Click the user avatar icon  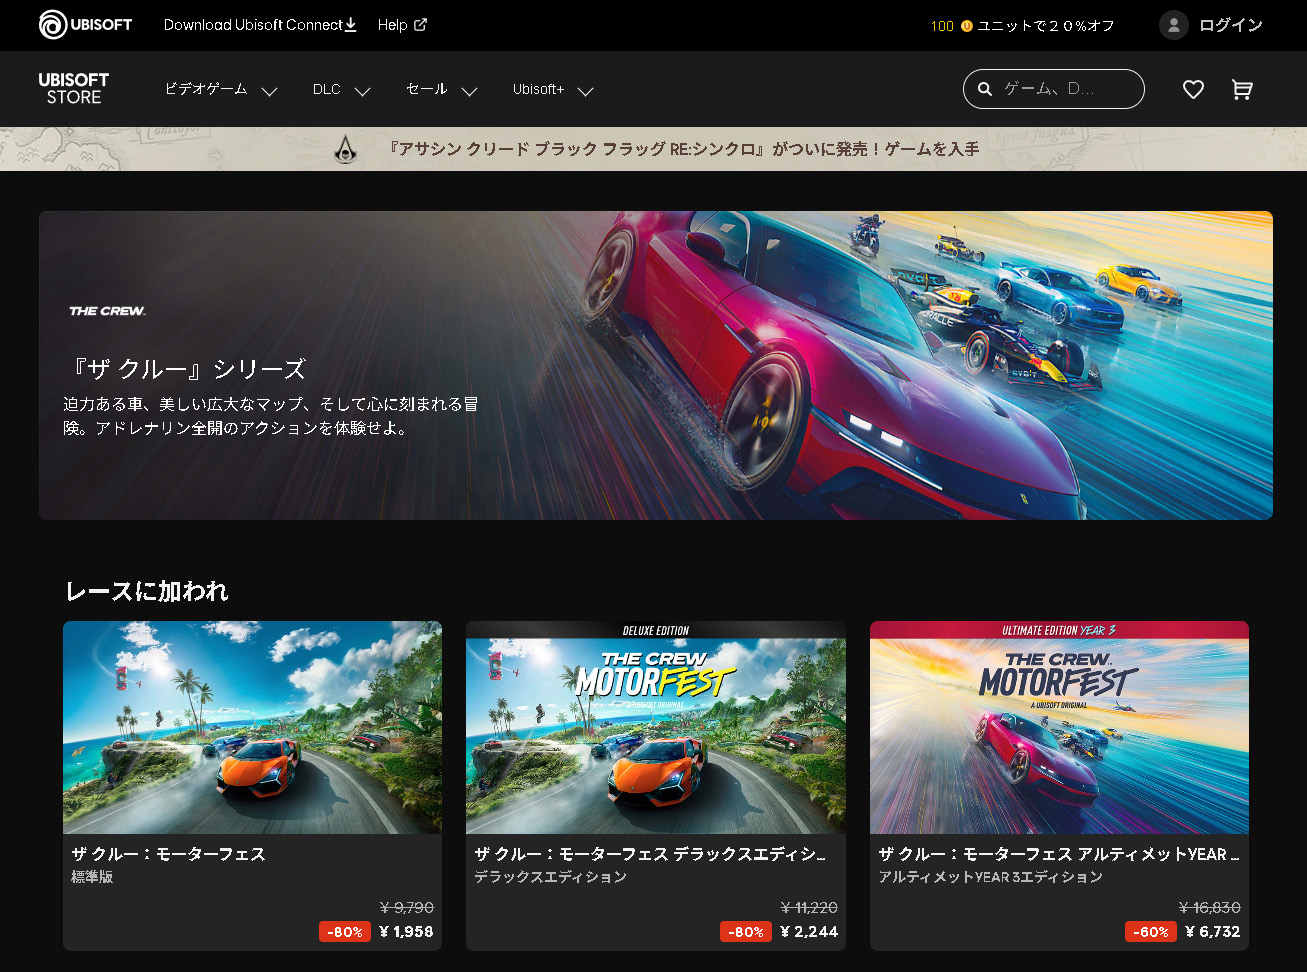[x=1173, y=25]
